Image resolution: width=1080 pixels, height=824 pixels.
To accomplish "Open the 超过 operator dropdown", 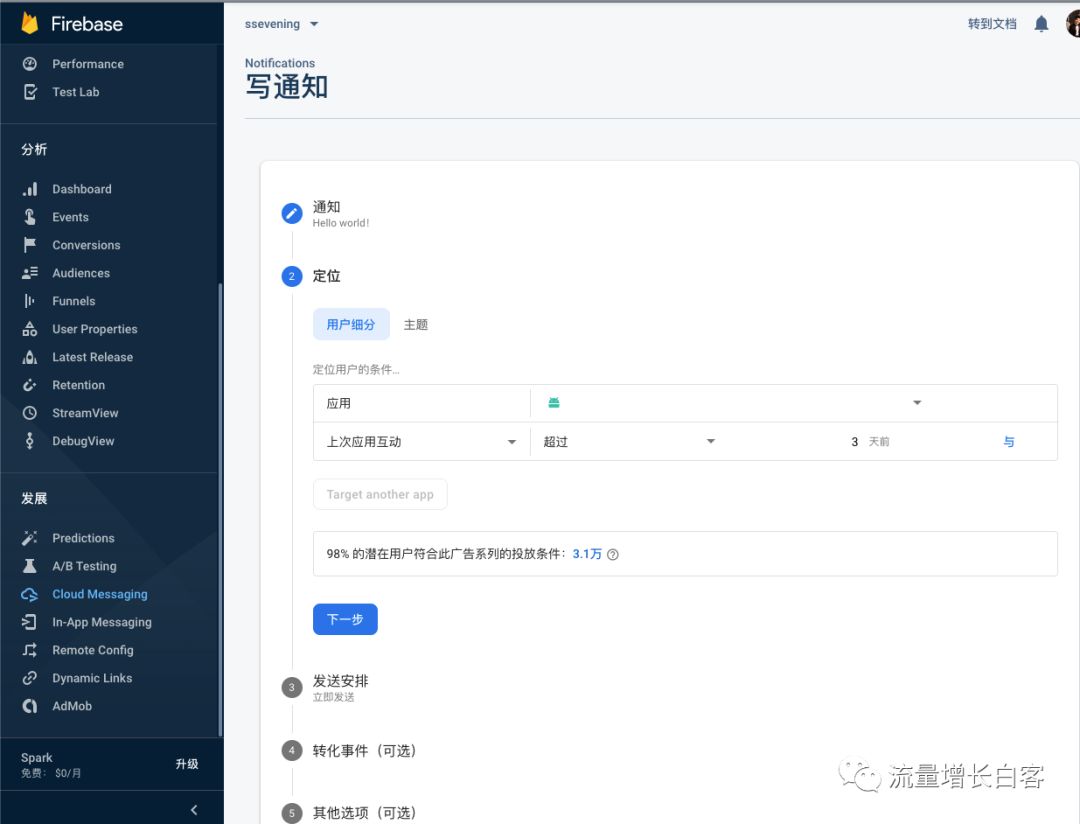I will click(629, 442).
